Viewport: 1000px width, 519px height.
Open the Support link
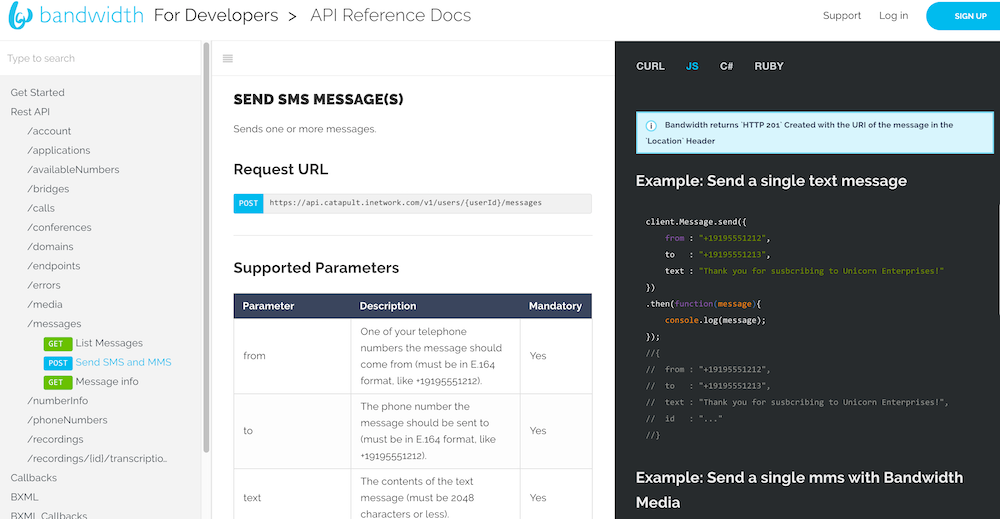pyautogui.click(x=841, y=16)
